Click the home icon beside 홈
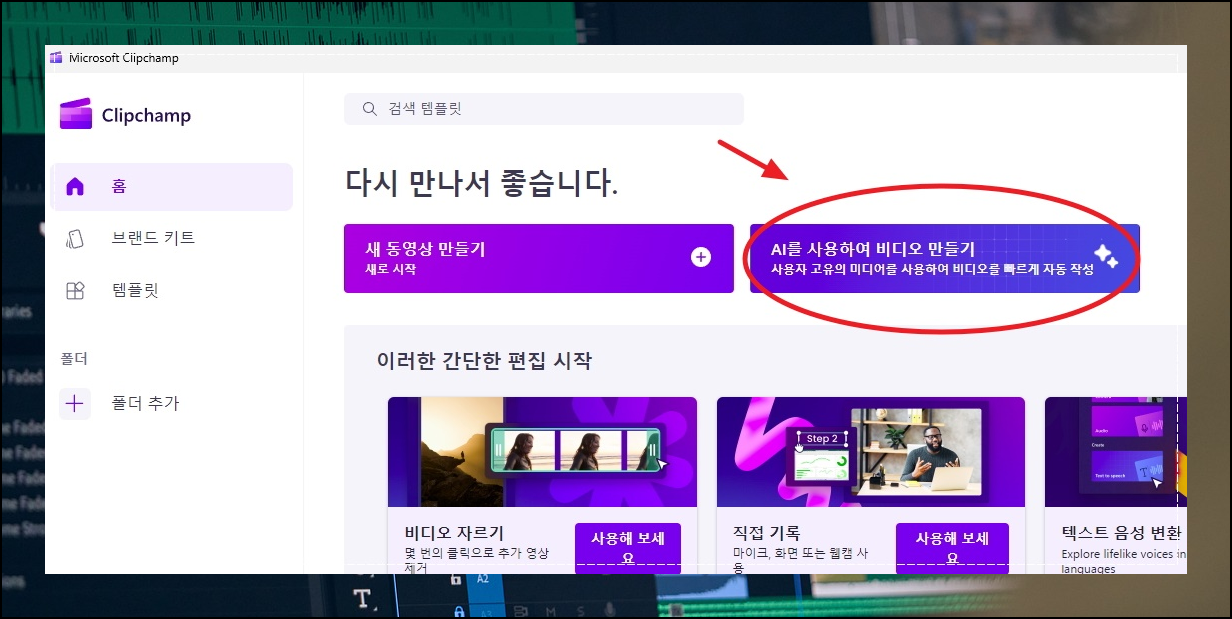The image size is (1232, 619). pyautogui.click(x=75, y=187)
